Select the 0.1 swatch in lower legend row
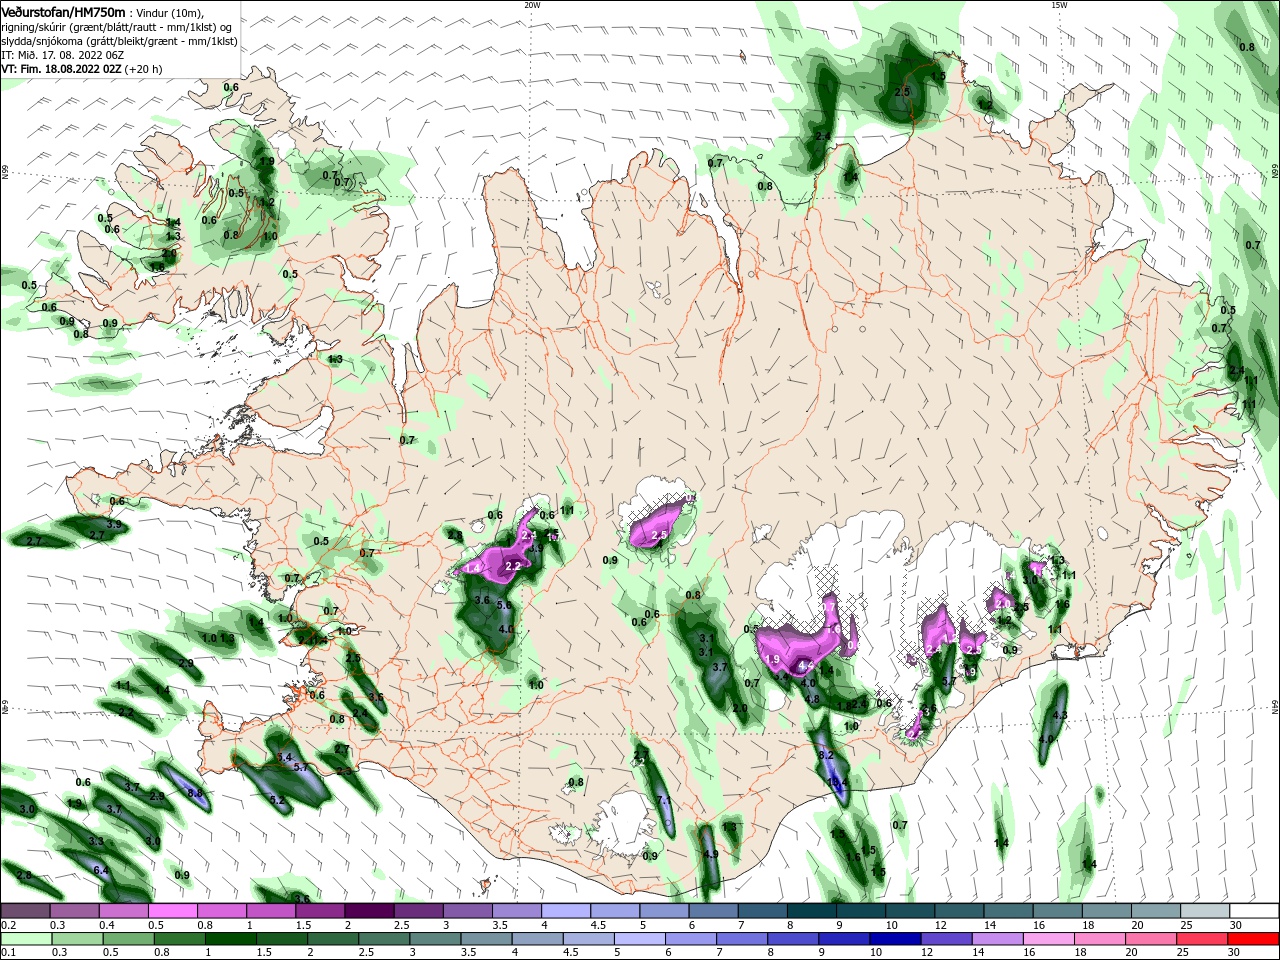Image resolution: width=1280 pixels, height=960 pixels. pyautogui.click(x=25, y=937)
